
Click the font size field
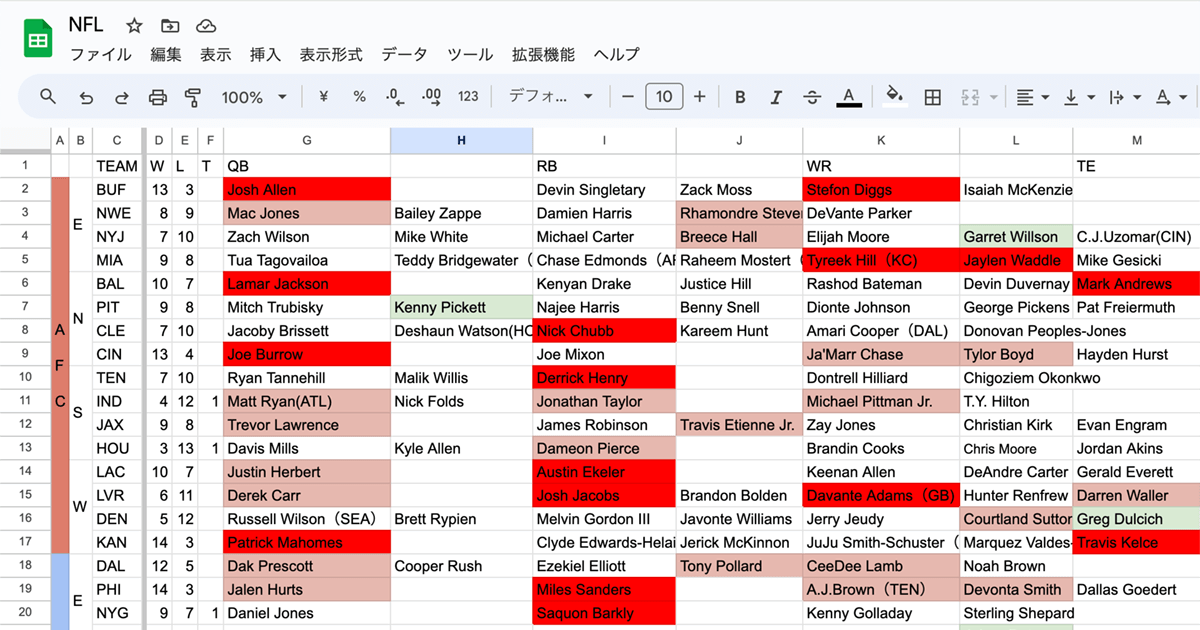[664, 97]
